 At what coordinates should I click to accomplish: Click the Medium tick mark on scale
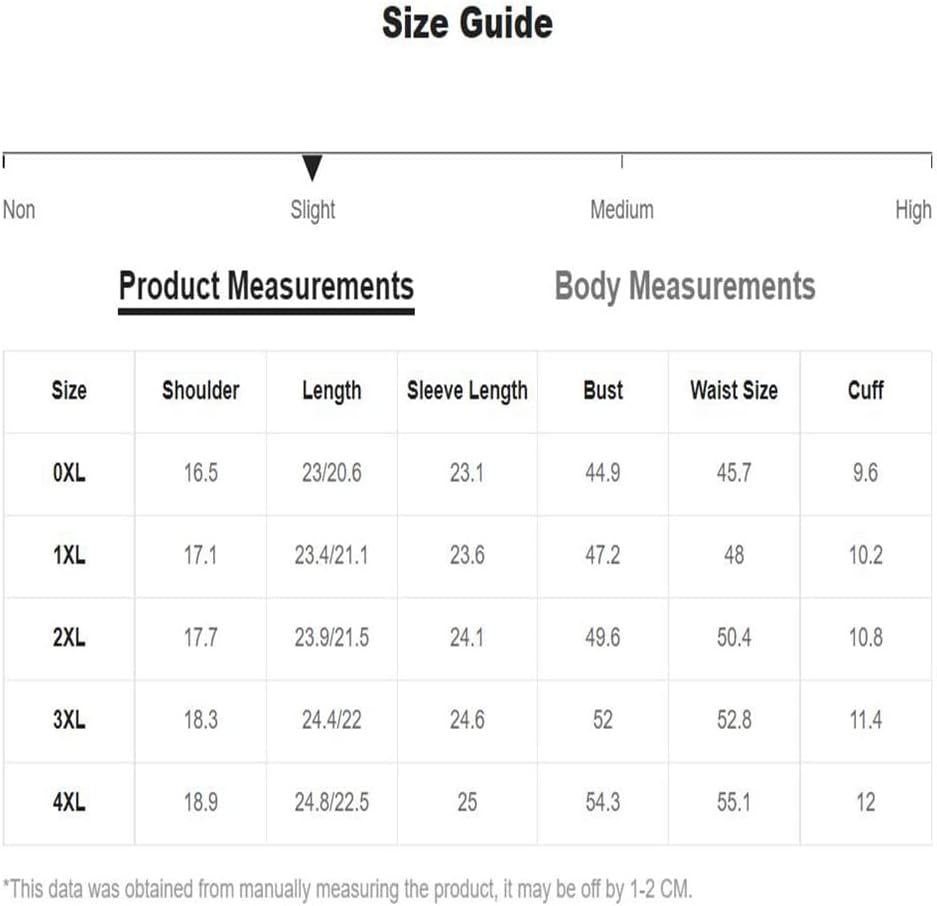click(622, 161)
